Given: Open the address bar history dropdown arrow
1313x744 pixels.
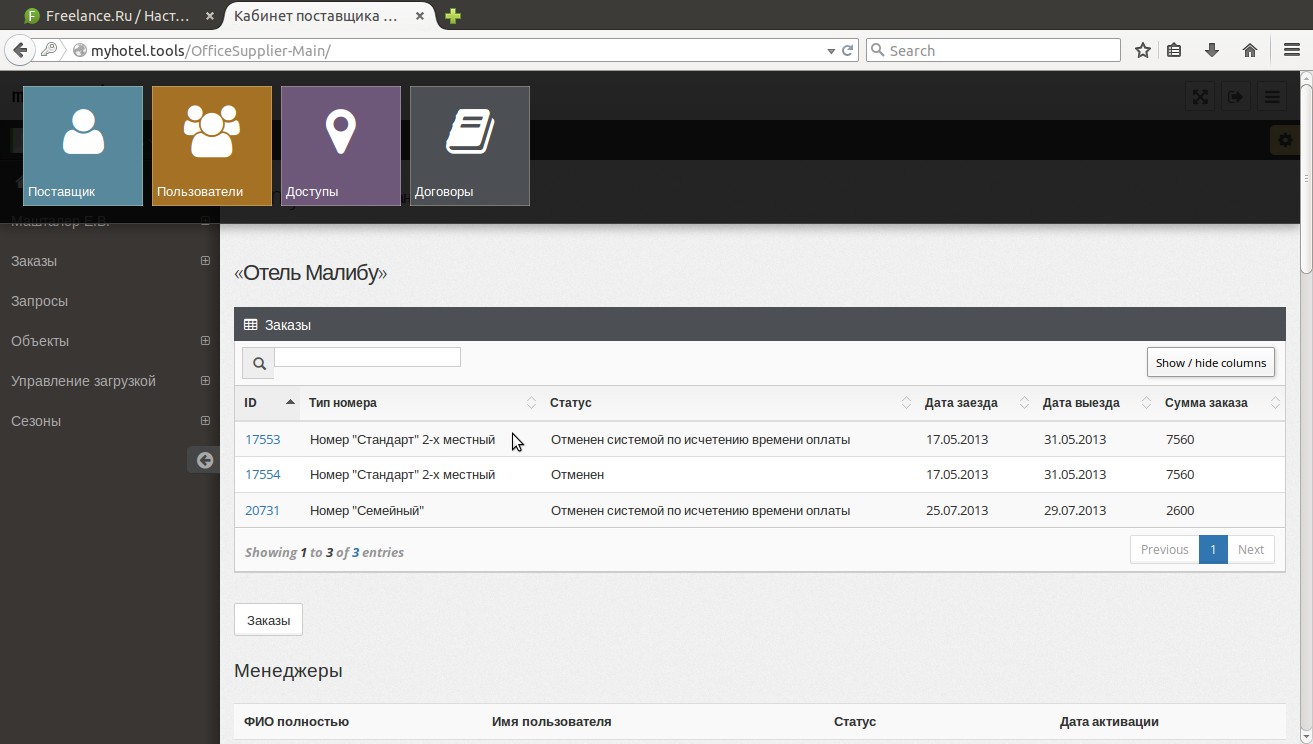Looking at the screenshot, I should pos(831,50).
